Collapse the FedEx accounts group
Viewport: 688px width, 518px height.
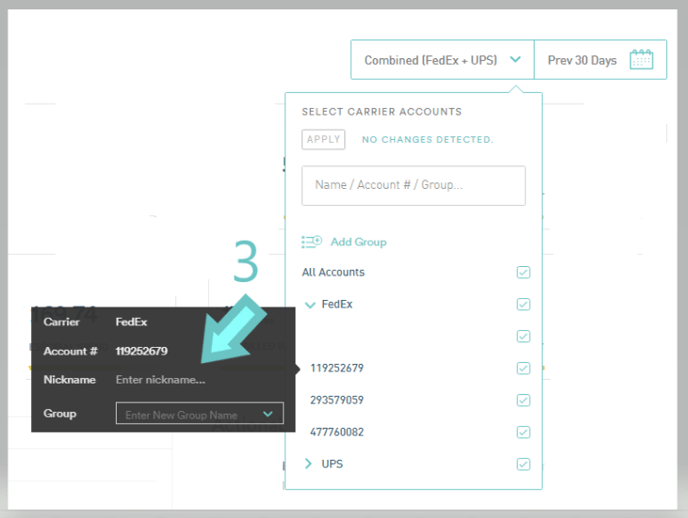(x=310, y=305)
